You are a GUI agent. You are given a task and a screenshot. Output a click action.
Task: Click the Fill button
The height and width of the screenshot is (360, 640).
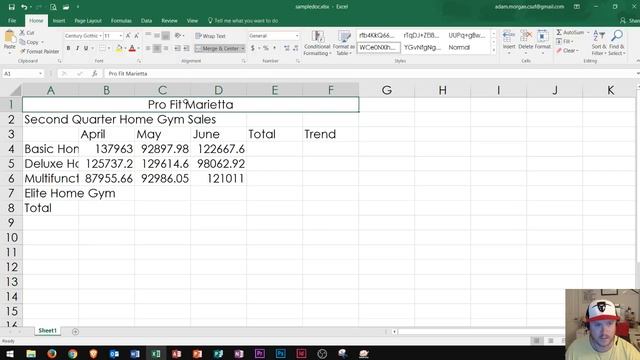[565, 41]
